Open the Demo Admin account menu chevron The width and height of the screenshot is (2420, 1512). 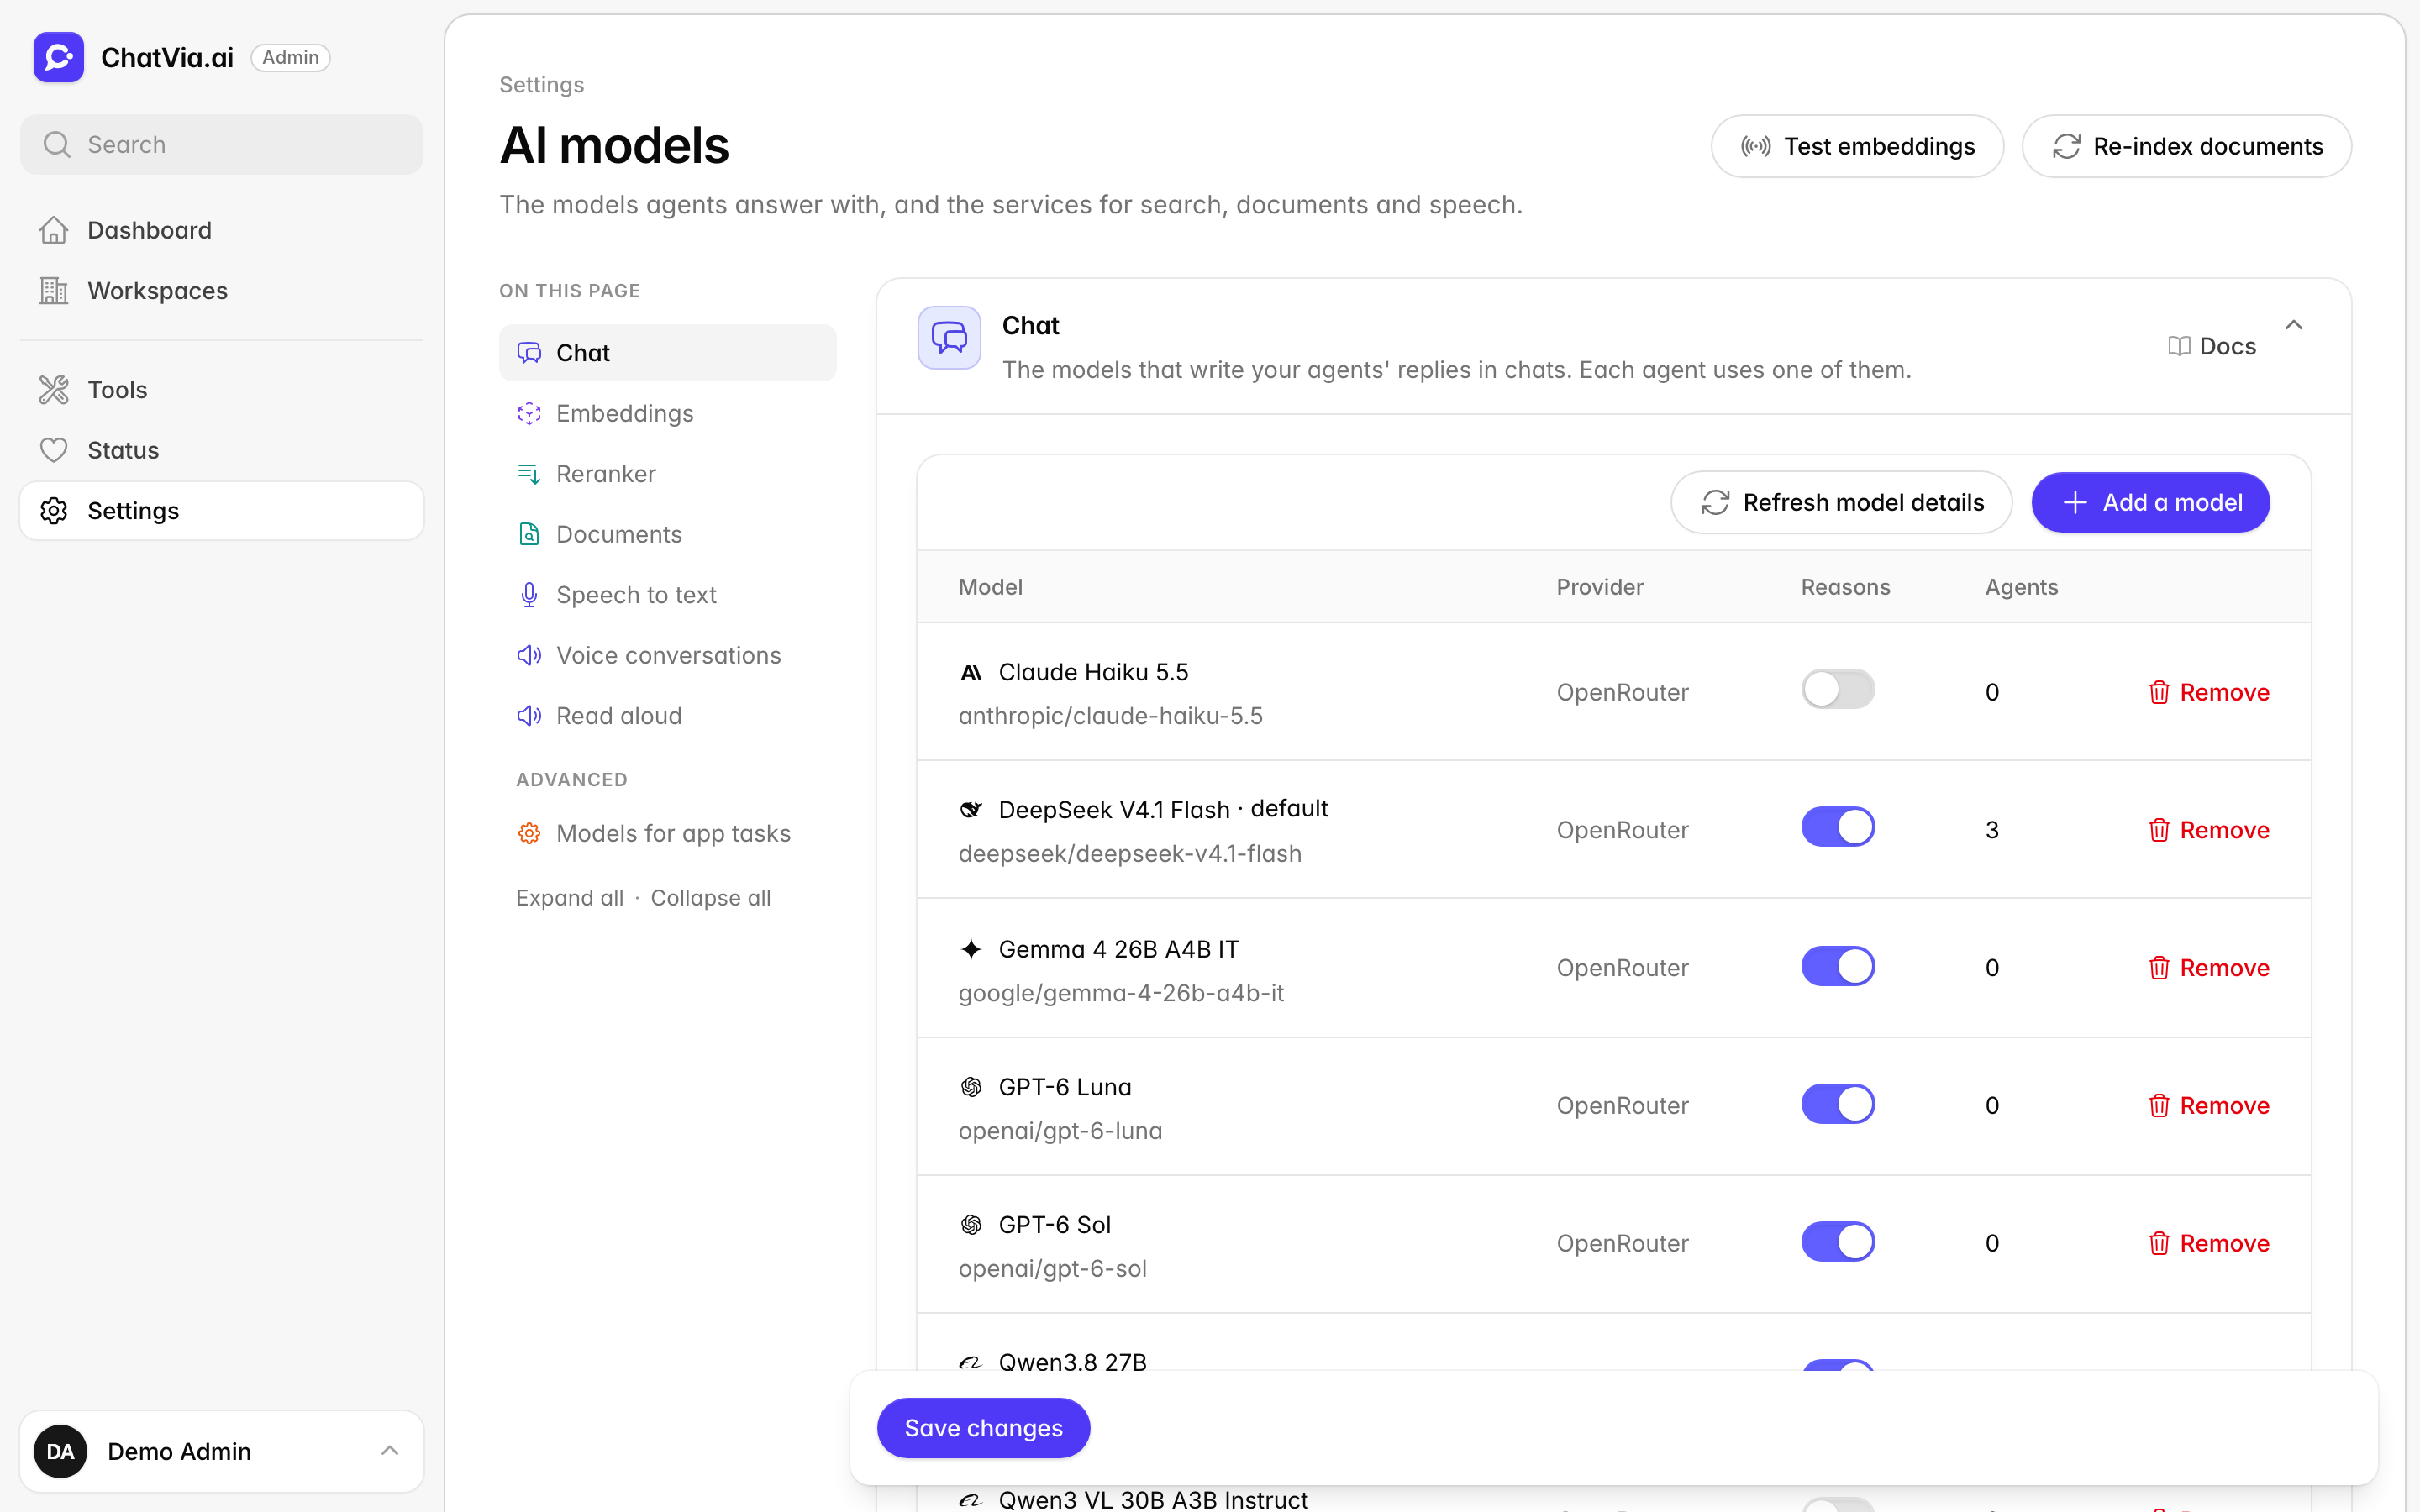[x=390, y=1451]
